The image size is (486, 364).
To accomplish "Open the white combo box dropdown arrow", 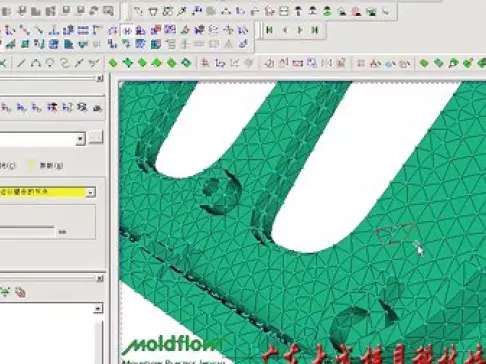I will [x=80, y=139].
